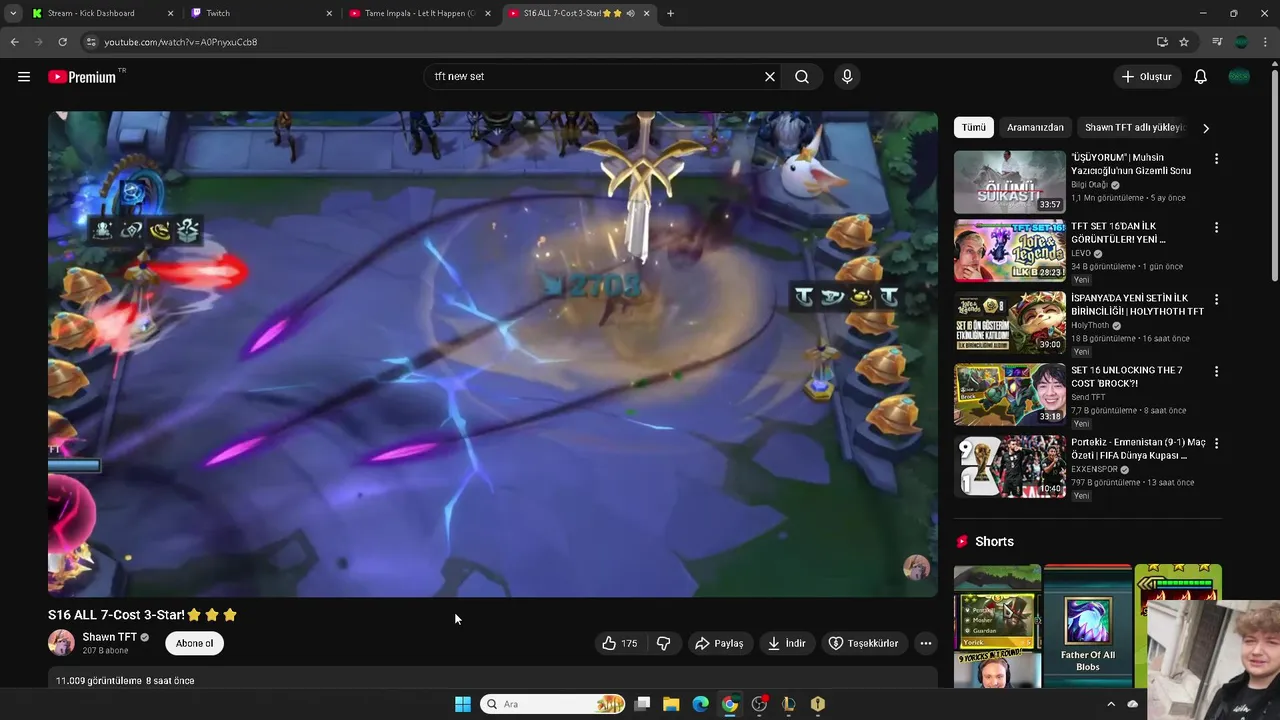Open a new browser tab
The height and width of the screenshot is (720, 1280).
tap(670, 13)
